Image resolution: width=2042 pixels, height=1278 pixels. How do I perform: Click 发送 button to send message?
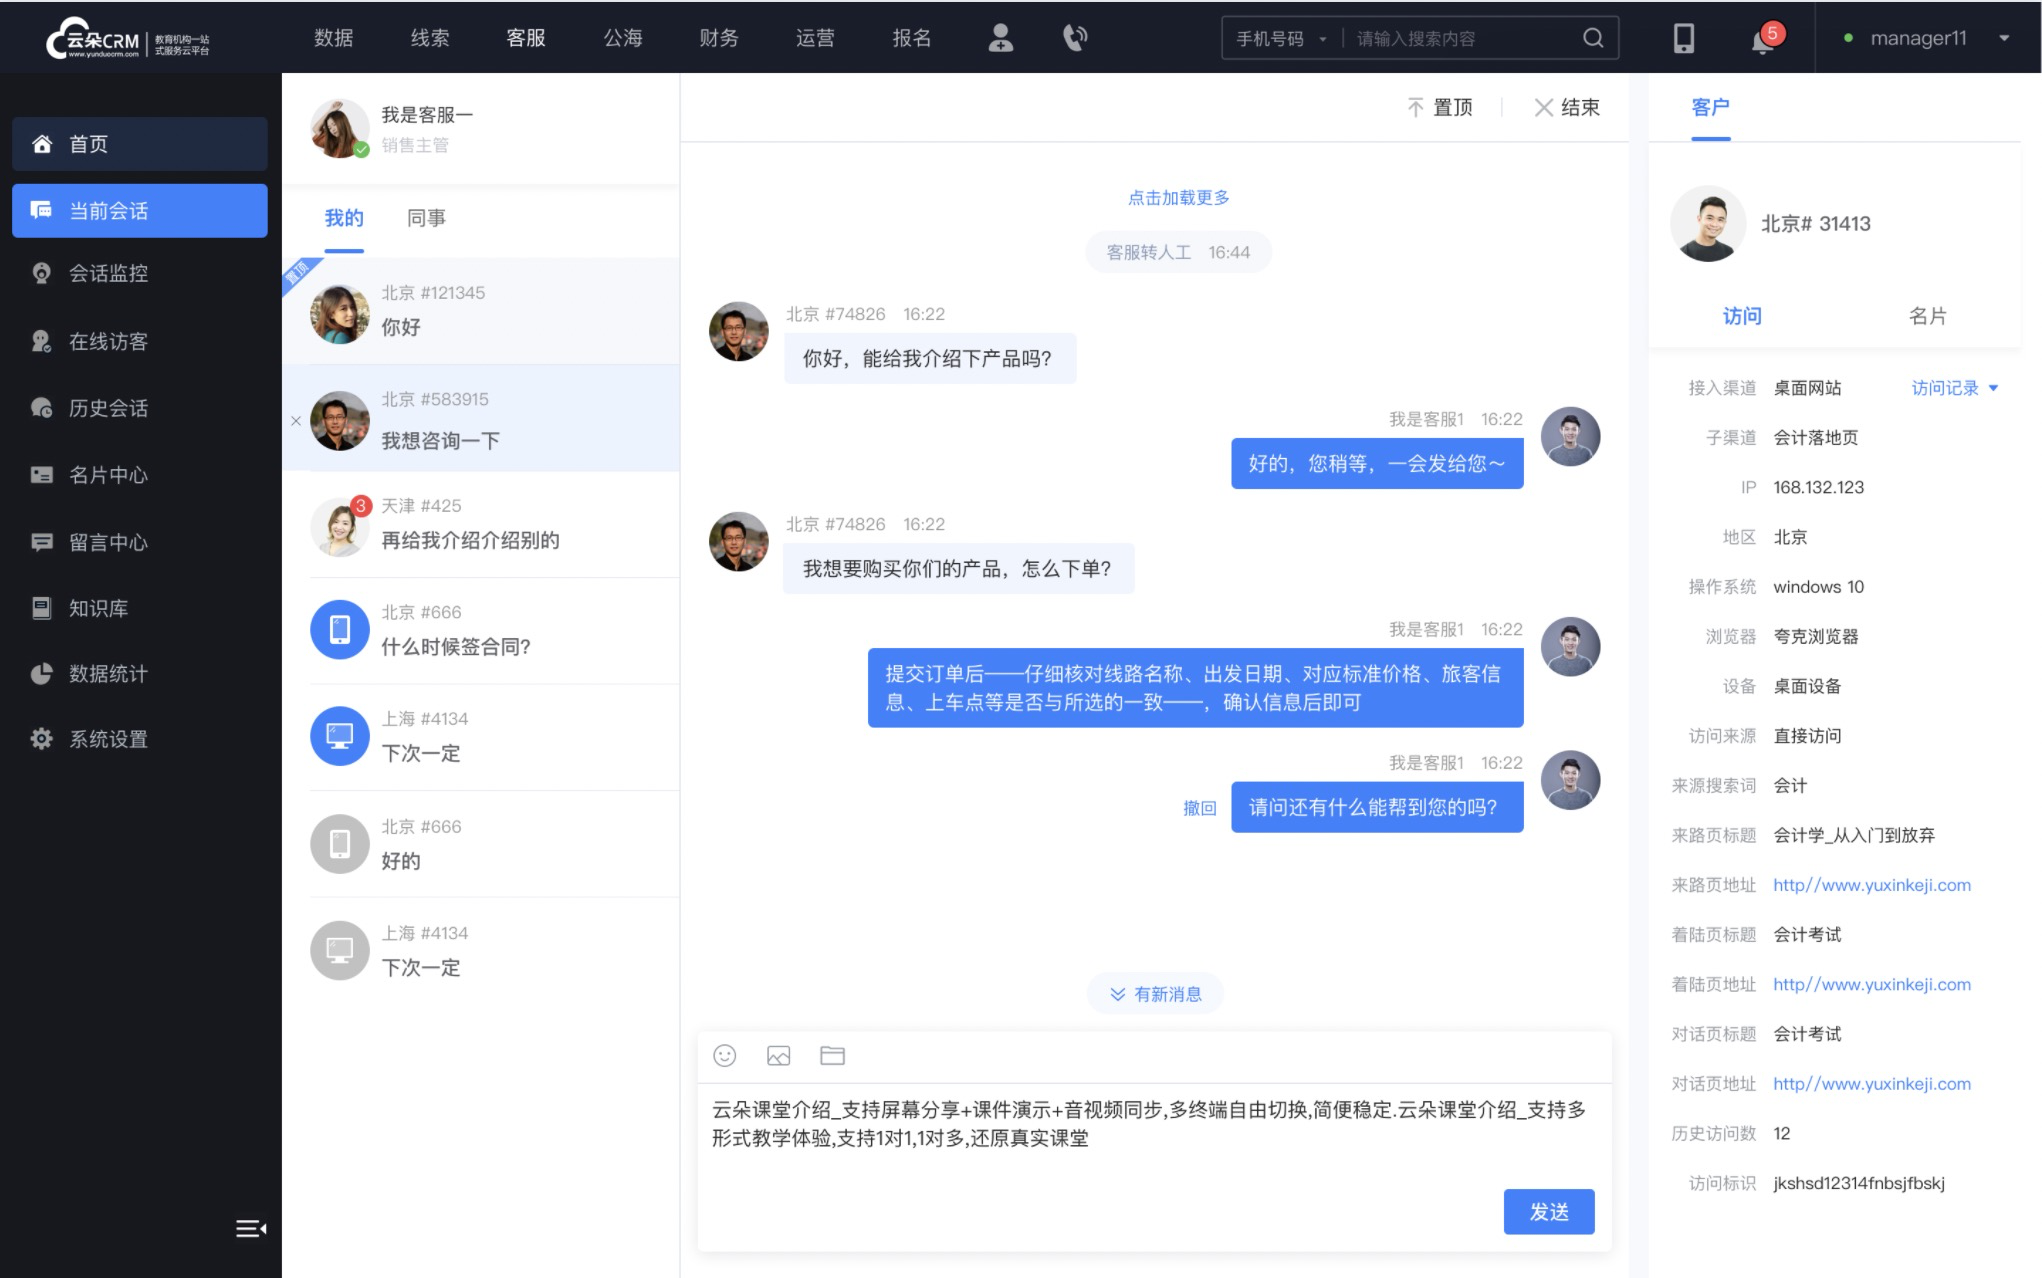coord(1549,1210)
